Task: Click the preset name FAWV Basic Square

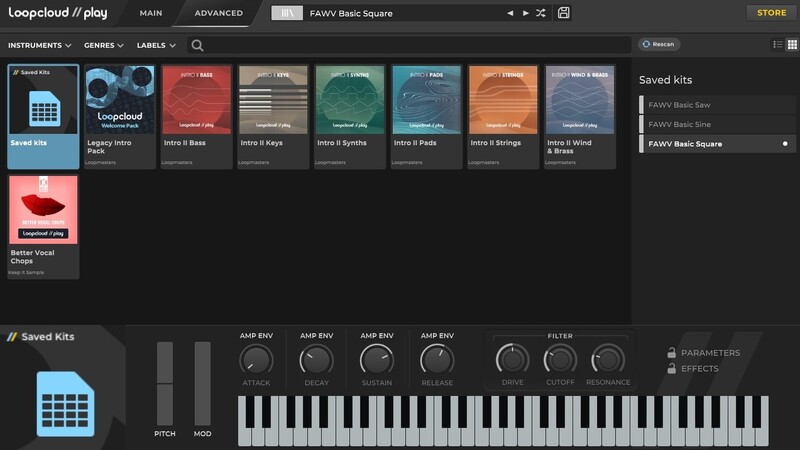Action: coord(351,14)
